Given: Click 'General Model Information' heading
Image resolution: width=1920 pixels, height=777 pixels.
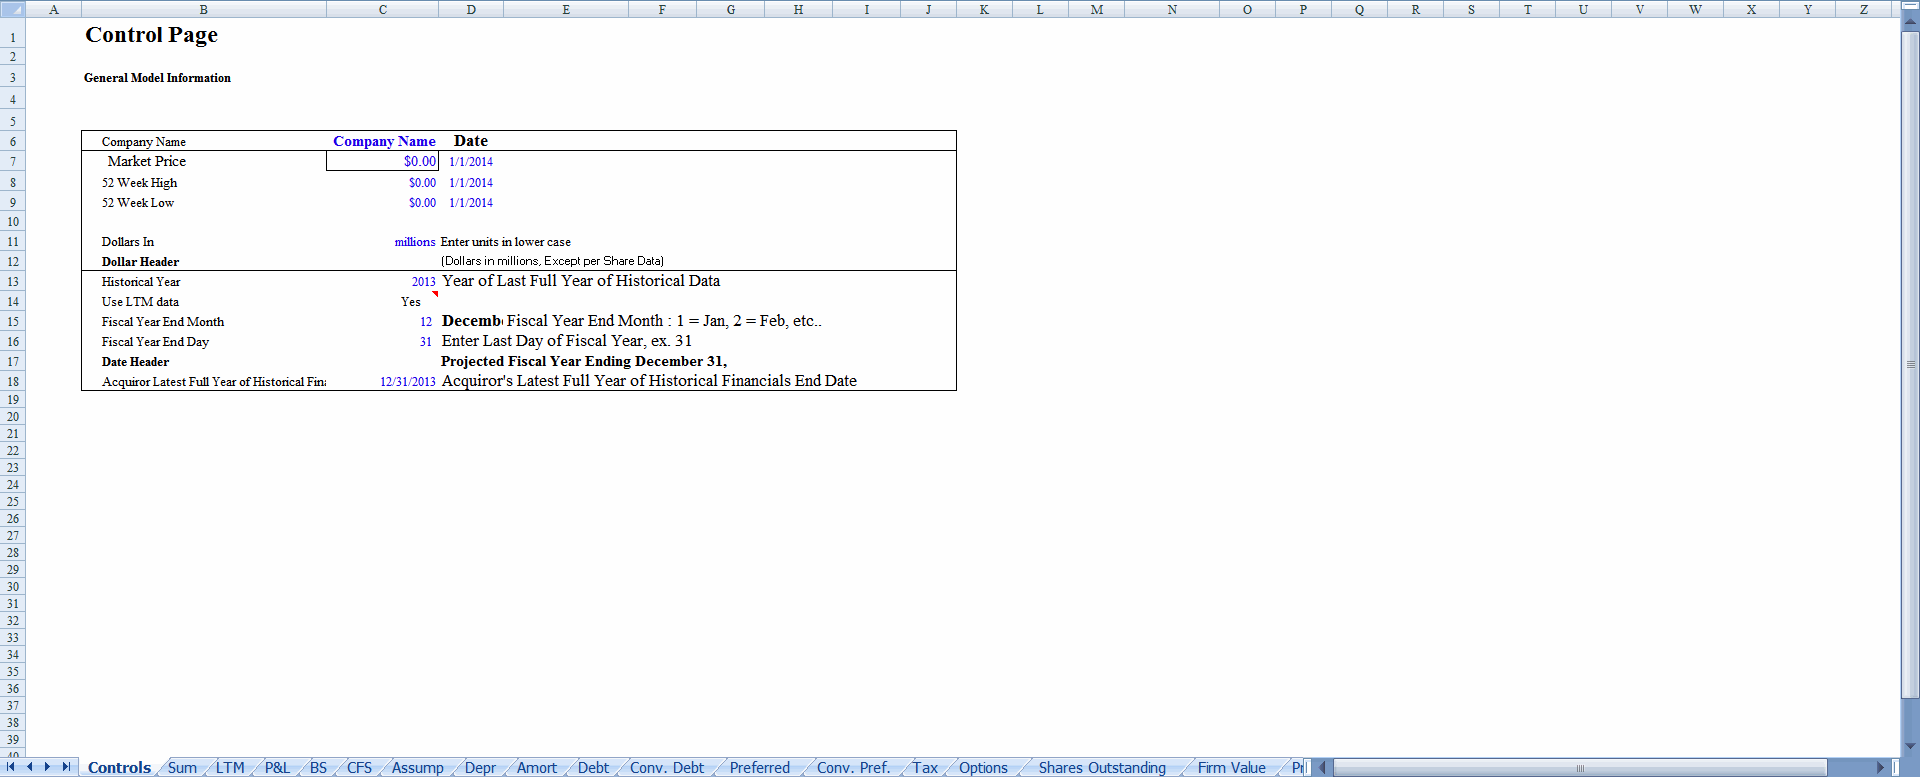Looking at the screenshot, I should [x=157, y=78].
